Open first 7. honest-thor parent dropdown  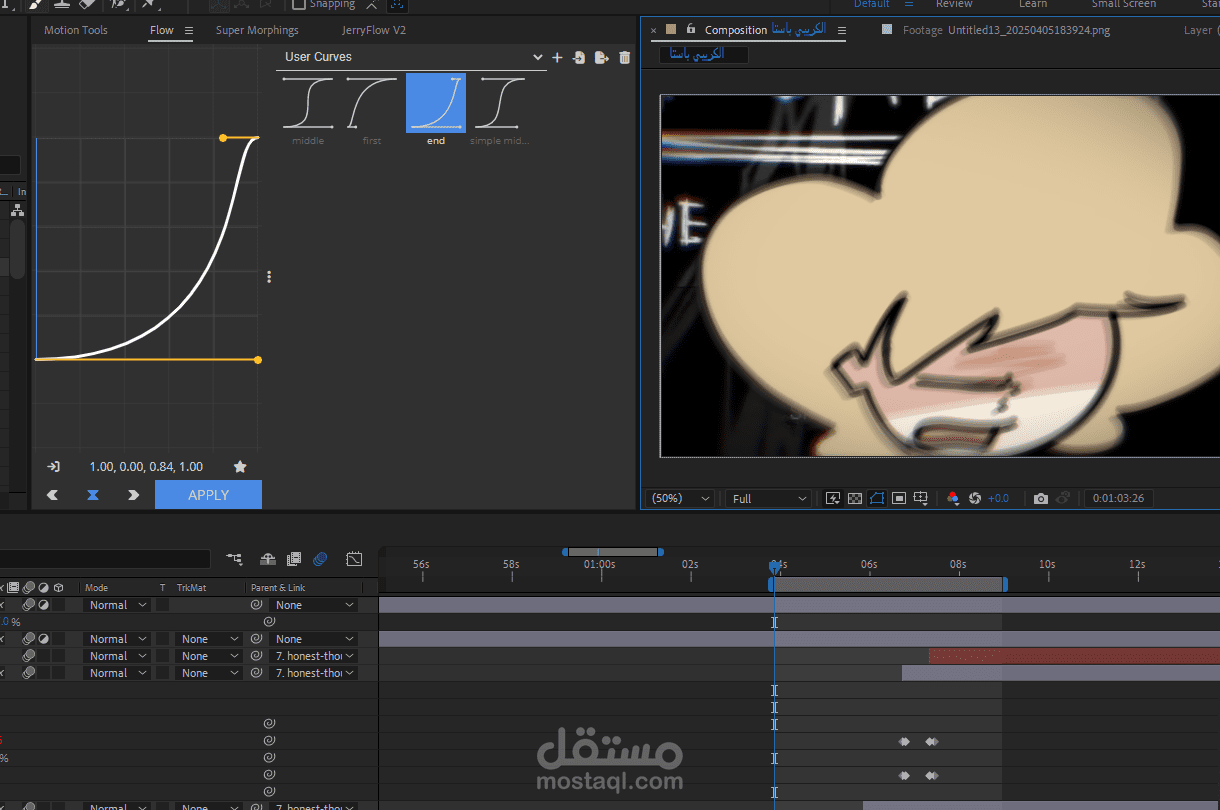click(x=314, y=656)
